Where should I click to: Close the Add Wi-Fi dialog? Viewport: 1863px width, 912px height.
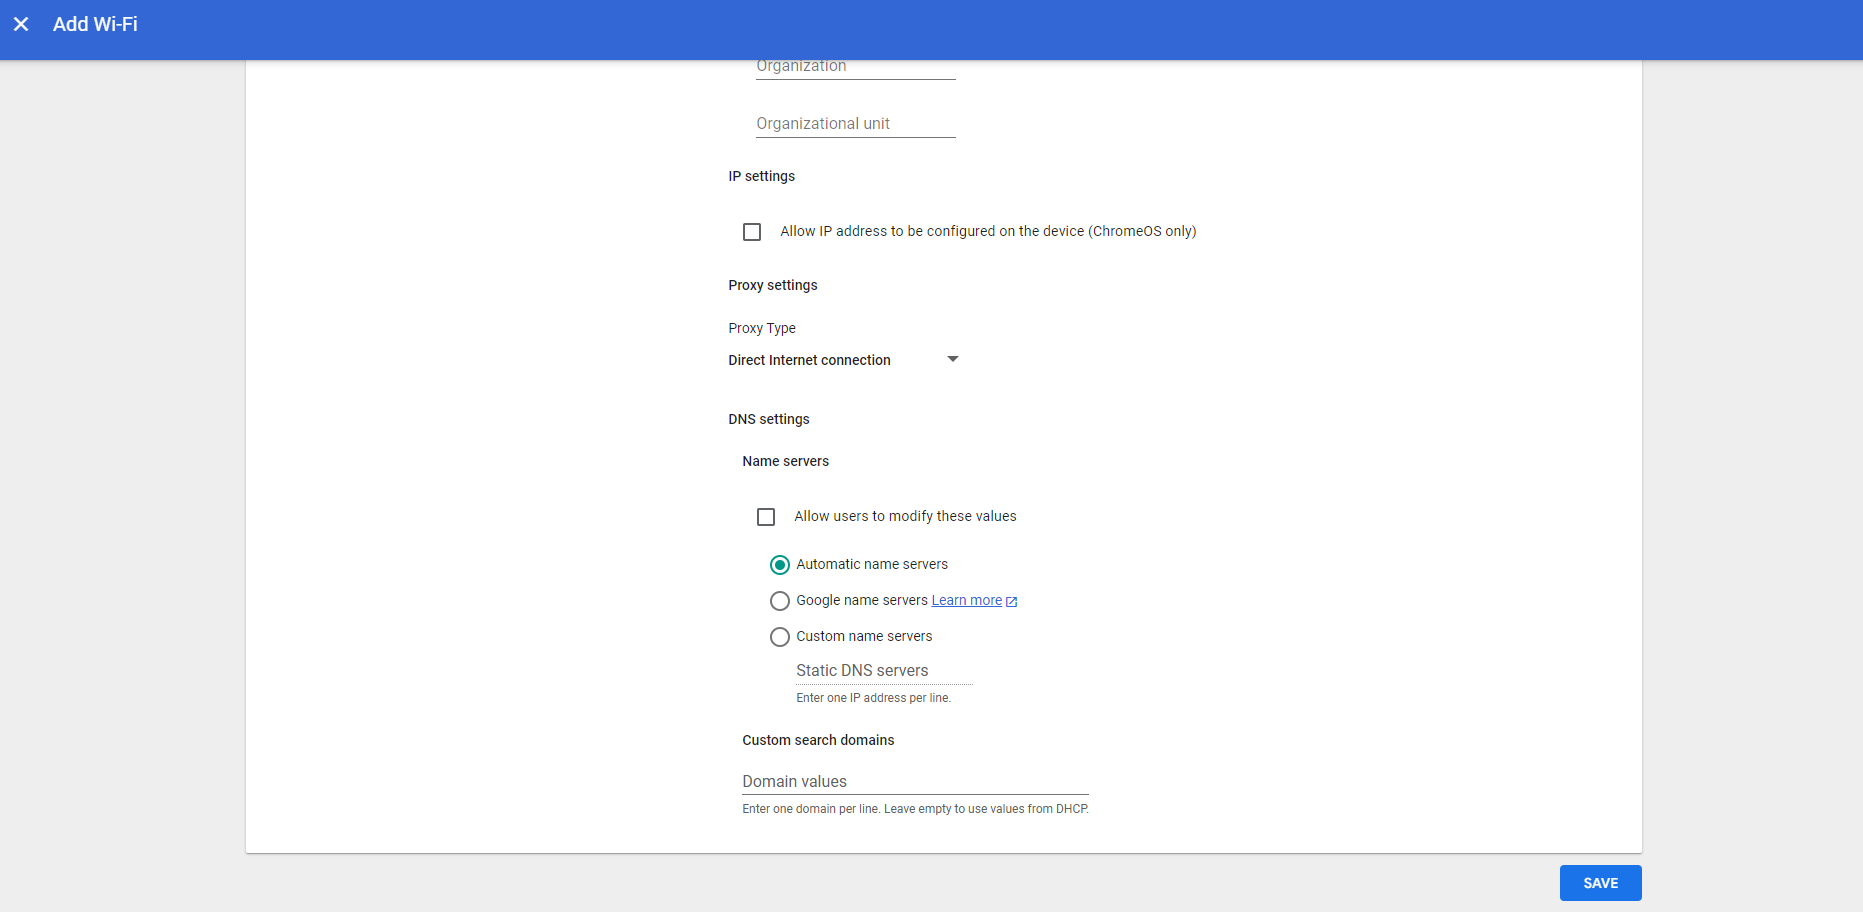coord(21,24)
